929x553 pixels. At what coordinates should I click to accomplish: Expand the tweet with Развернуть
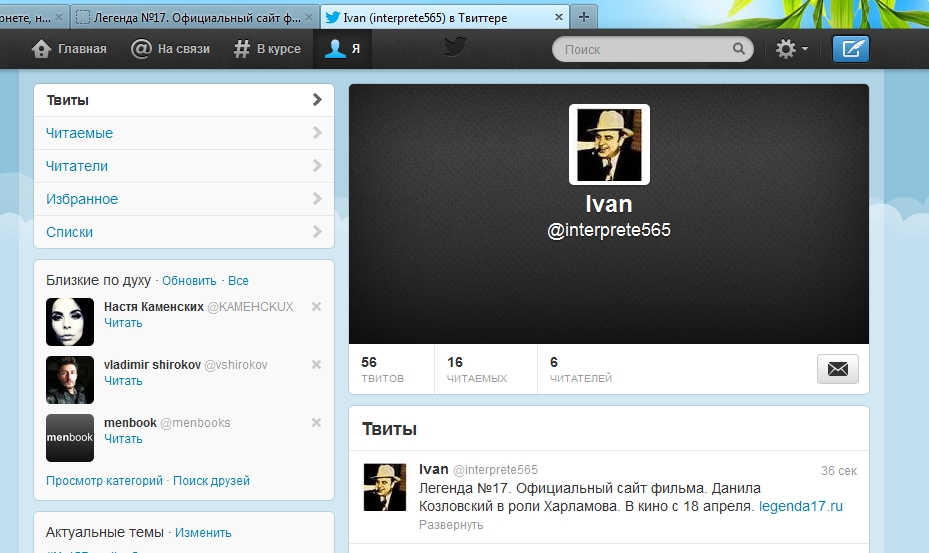[x=451, y=525]
